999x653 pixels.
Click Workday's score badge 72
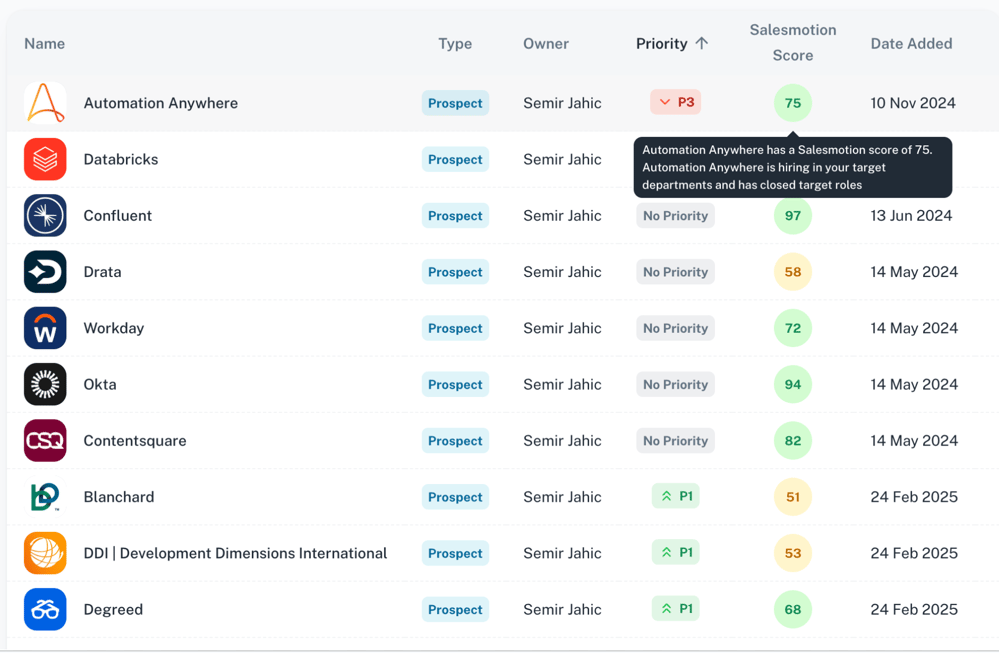click(x=793, y=328)
